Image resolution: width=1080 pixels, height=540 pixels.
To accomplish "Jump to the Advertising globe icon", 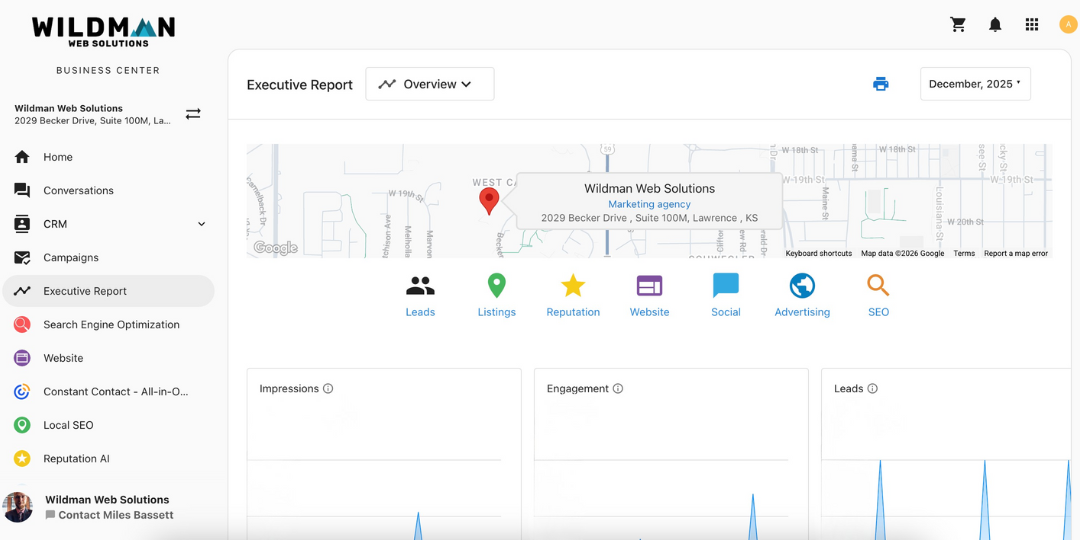I will click(x=802, y=287).
